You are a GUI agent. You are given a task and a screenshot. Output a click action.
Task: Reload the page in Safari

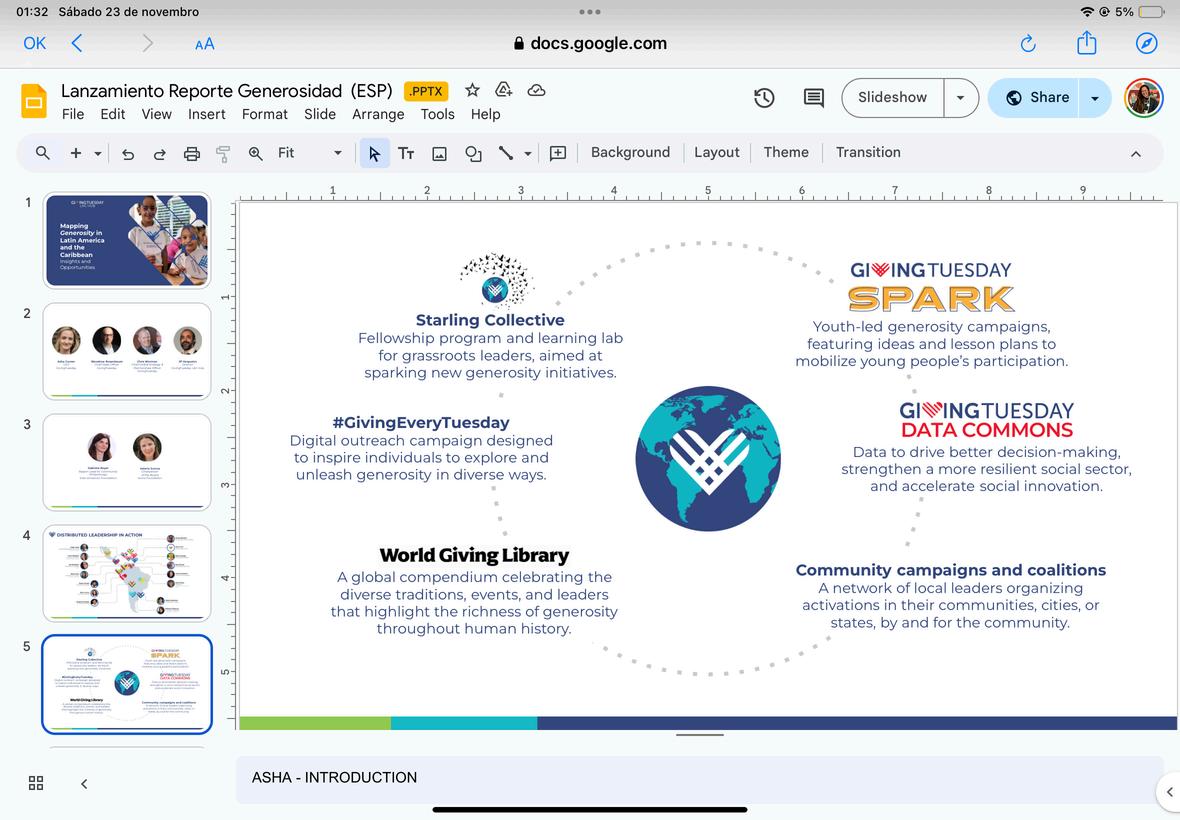click(x=1028, y=44)
